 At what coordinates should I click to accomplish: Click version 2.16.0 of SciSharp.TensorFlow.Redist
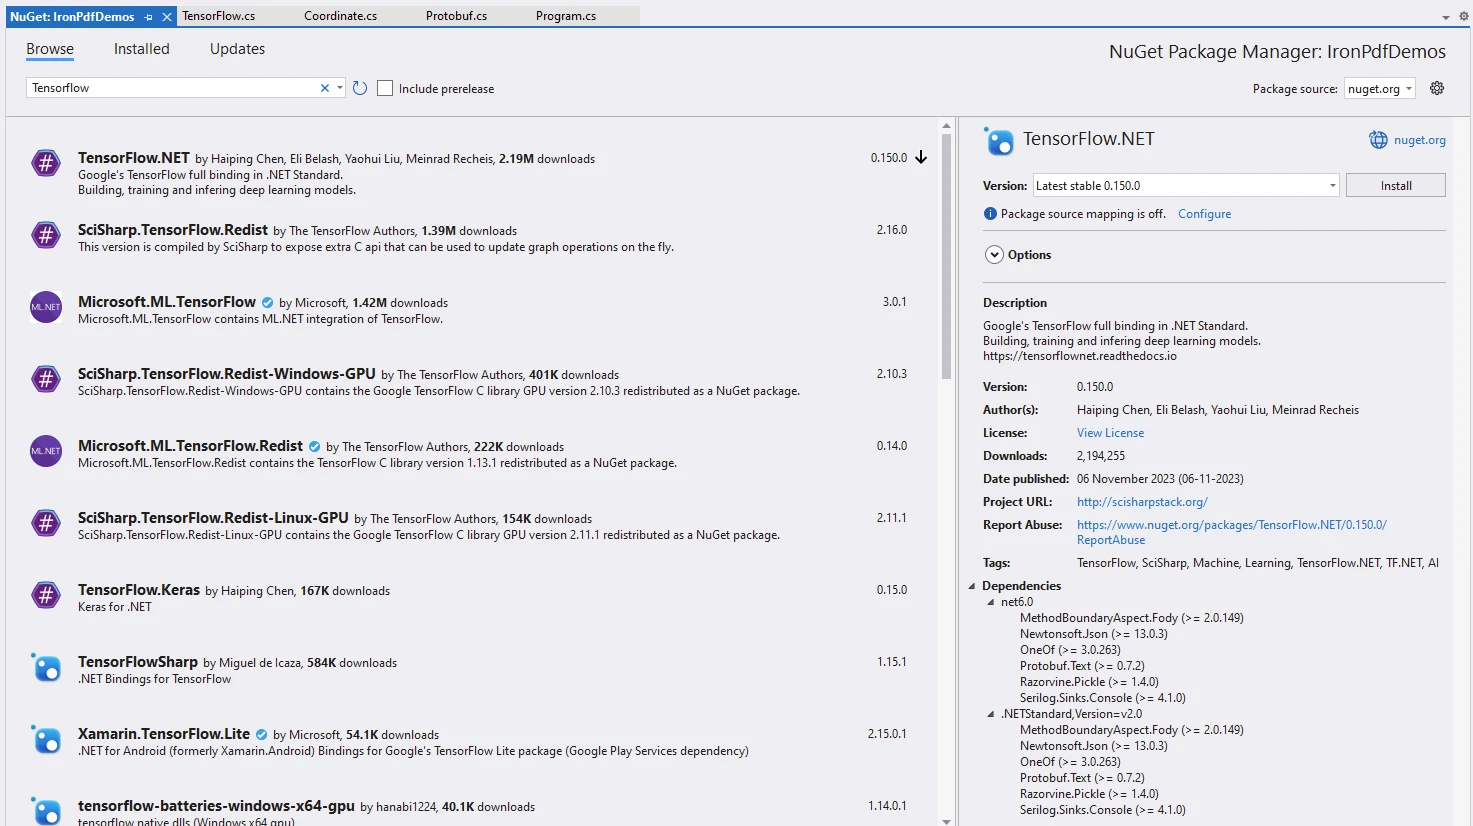coord(892,230)
